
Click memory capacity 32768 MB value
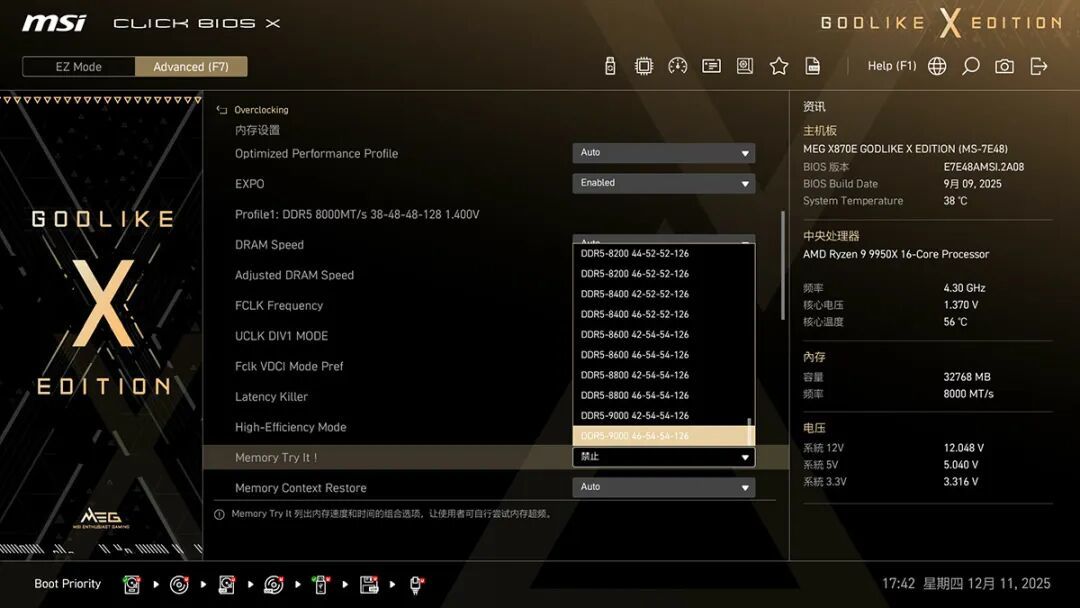pyautogui.click(x=967, y=377)
